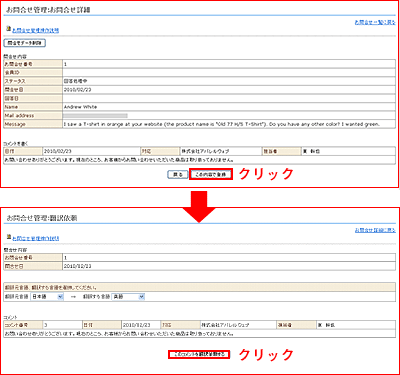
Task: Click the English Message text about the T-shirt
Action: pyautogui.click(x=221, y=124)
